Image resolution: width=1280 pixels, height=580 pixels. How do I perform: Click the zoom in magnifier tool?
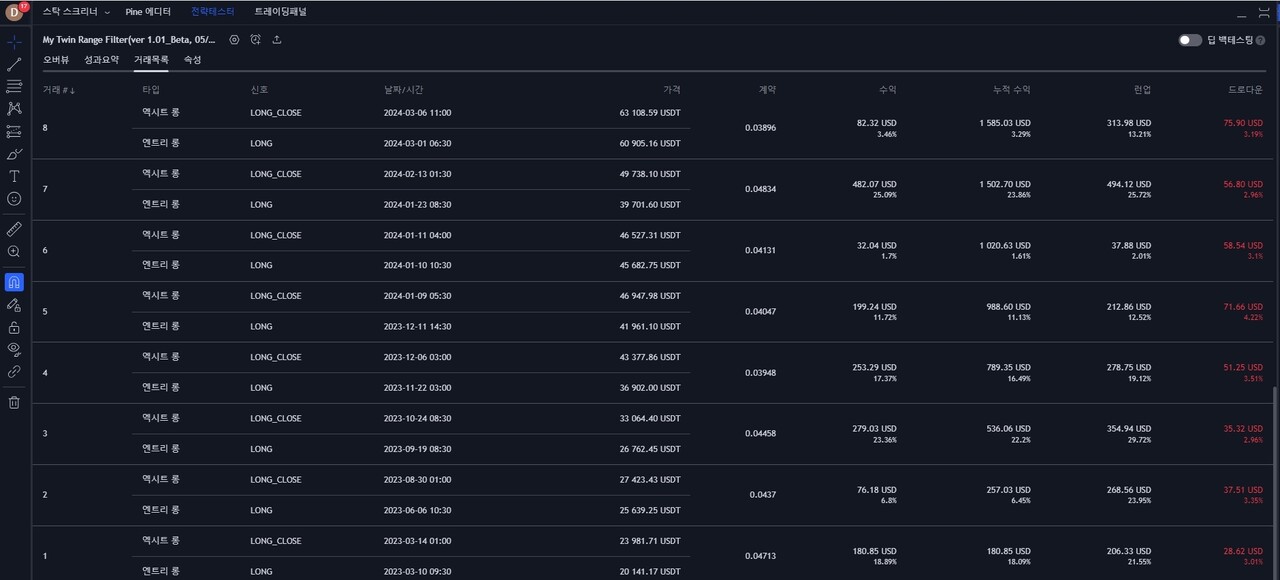click(x=14, y=252)
